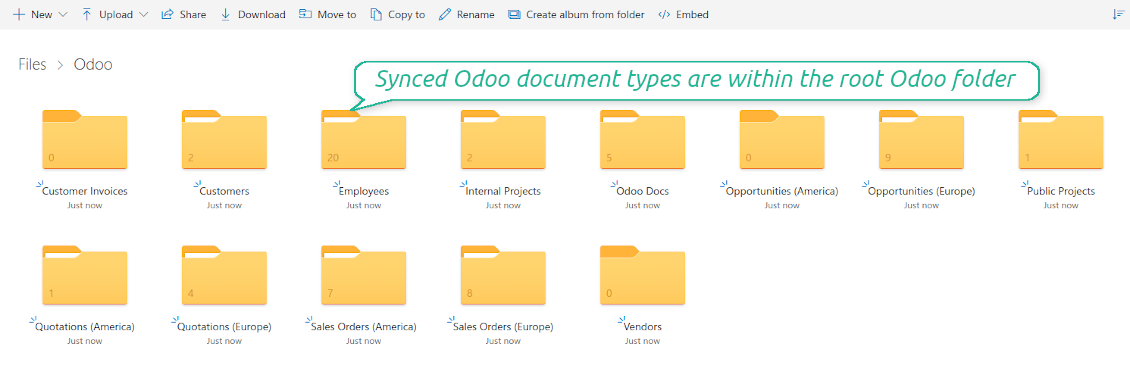The image size is (1130, 368).
Task: Click Just now under Odoo Docs
Action: (x=643, y=205)
